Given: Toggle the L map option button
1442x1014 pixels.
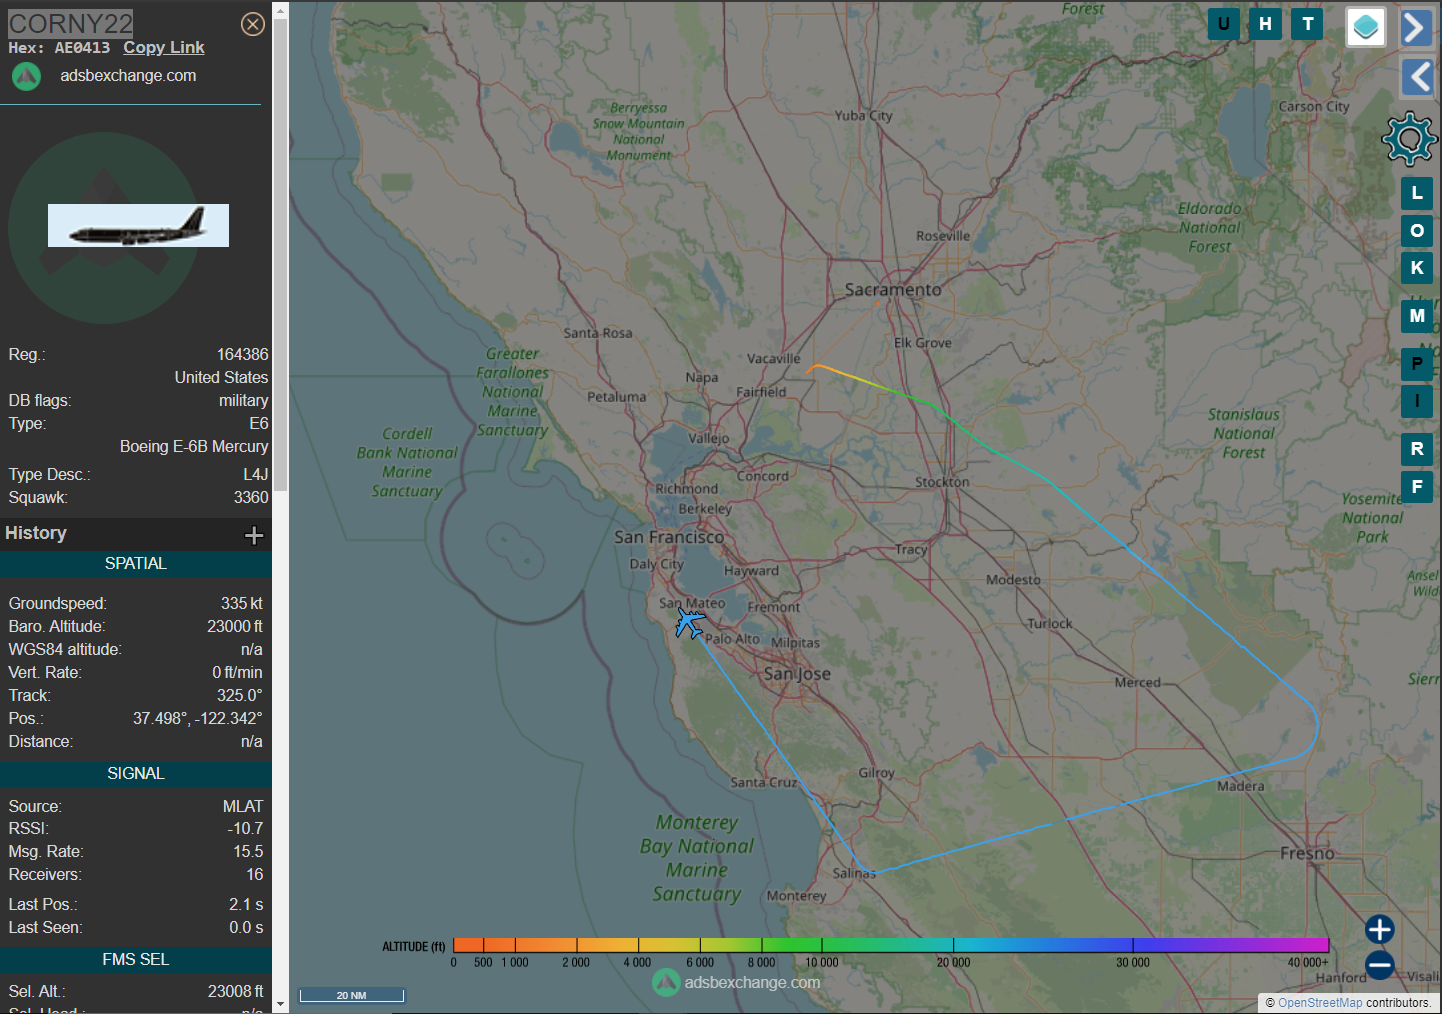Looking at the screenshot, I should pos(1417,193).
